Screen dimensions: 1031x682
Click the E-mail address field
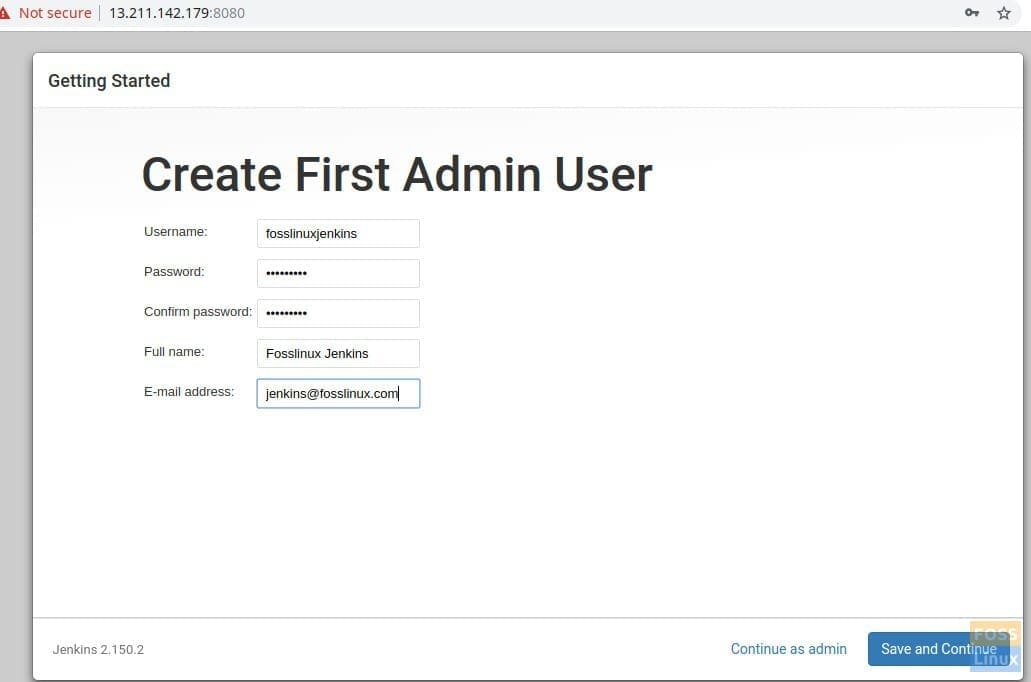(x=338, y=393)
